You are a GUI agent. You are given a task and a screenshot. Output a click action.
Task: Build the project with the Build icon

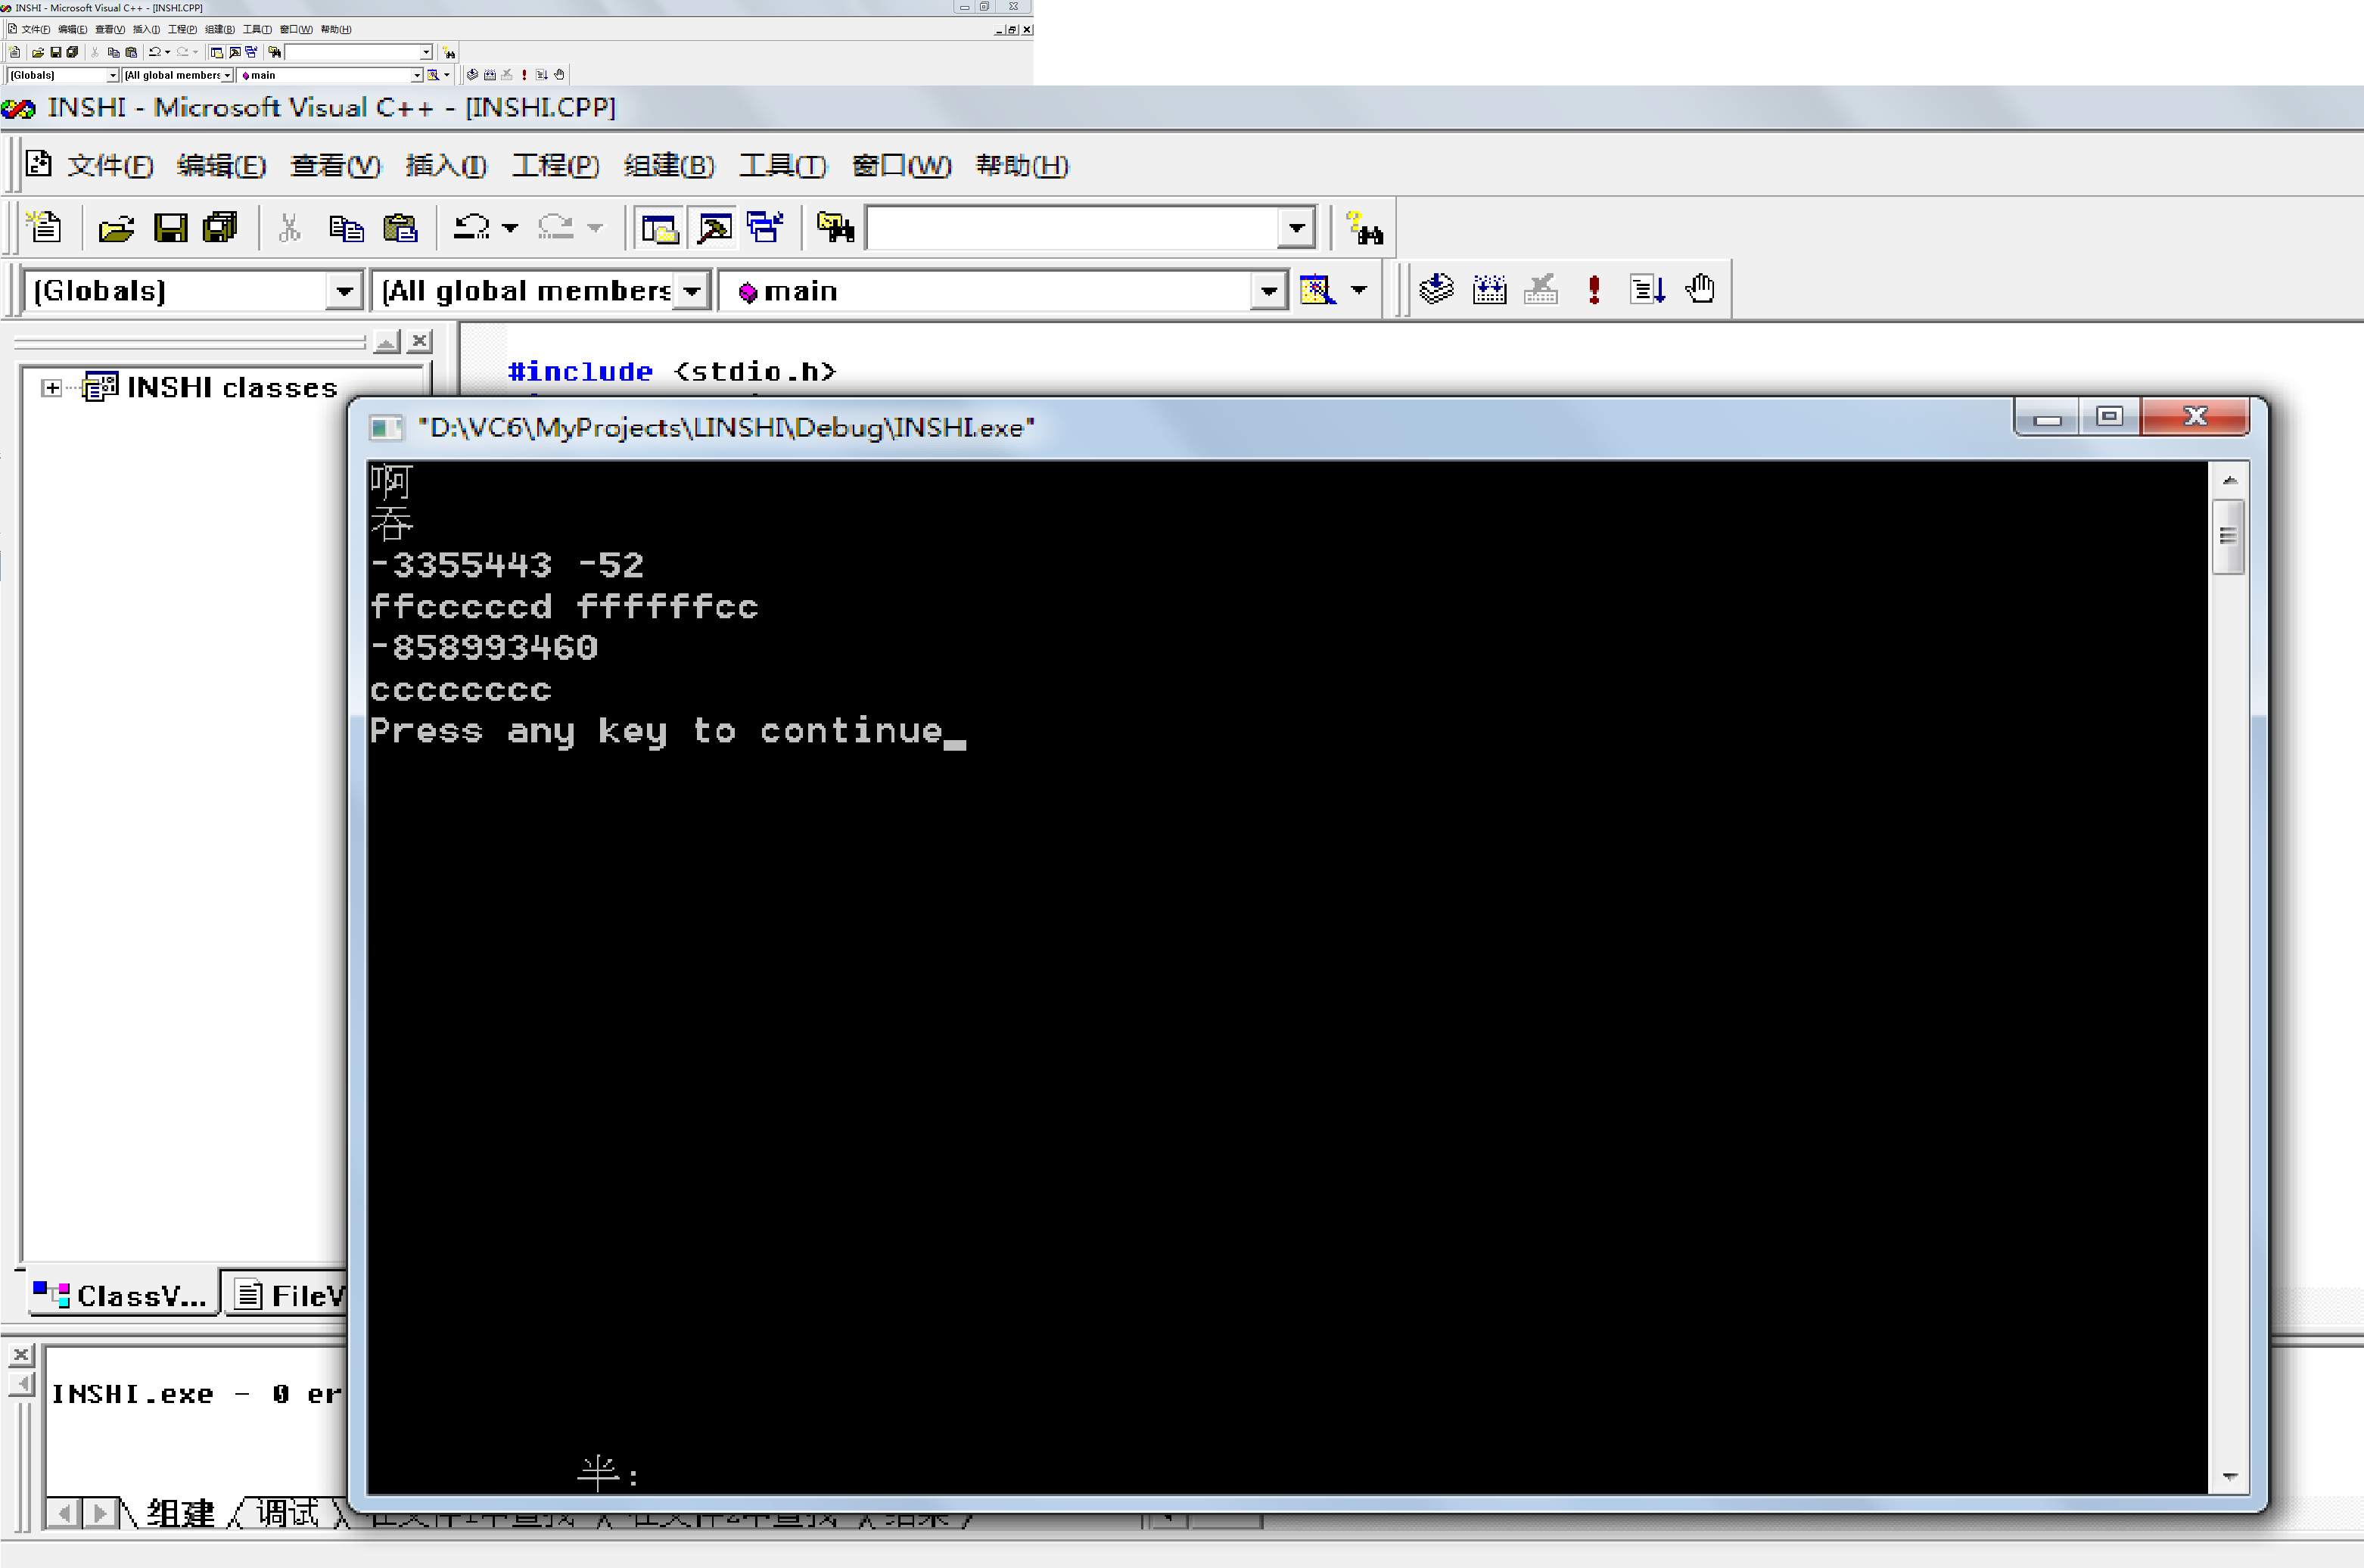[x=1489, y=290]
